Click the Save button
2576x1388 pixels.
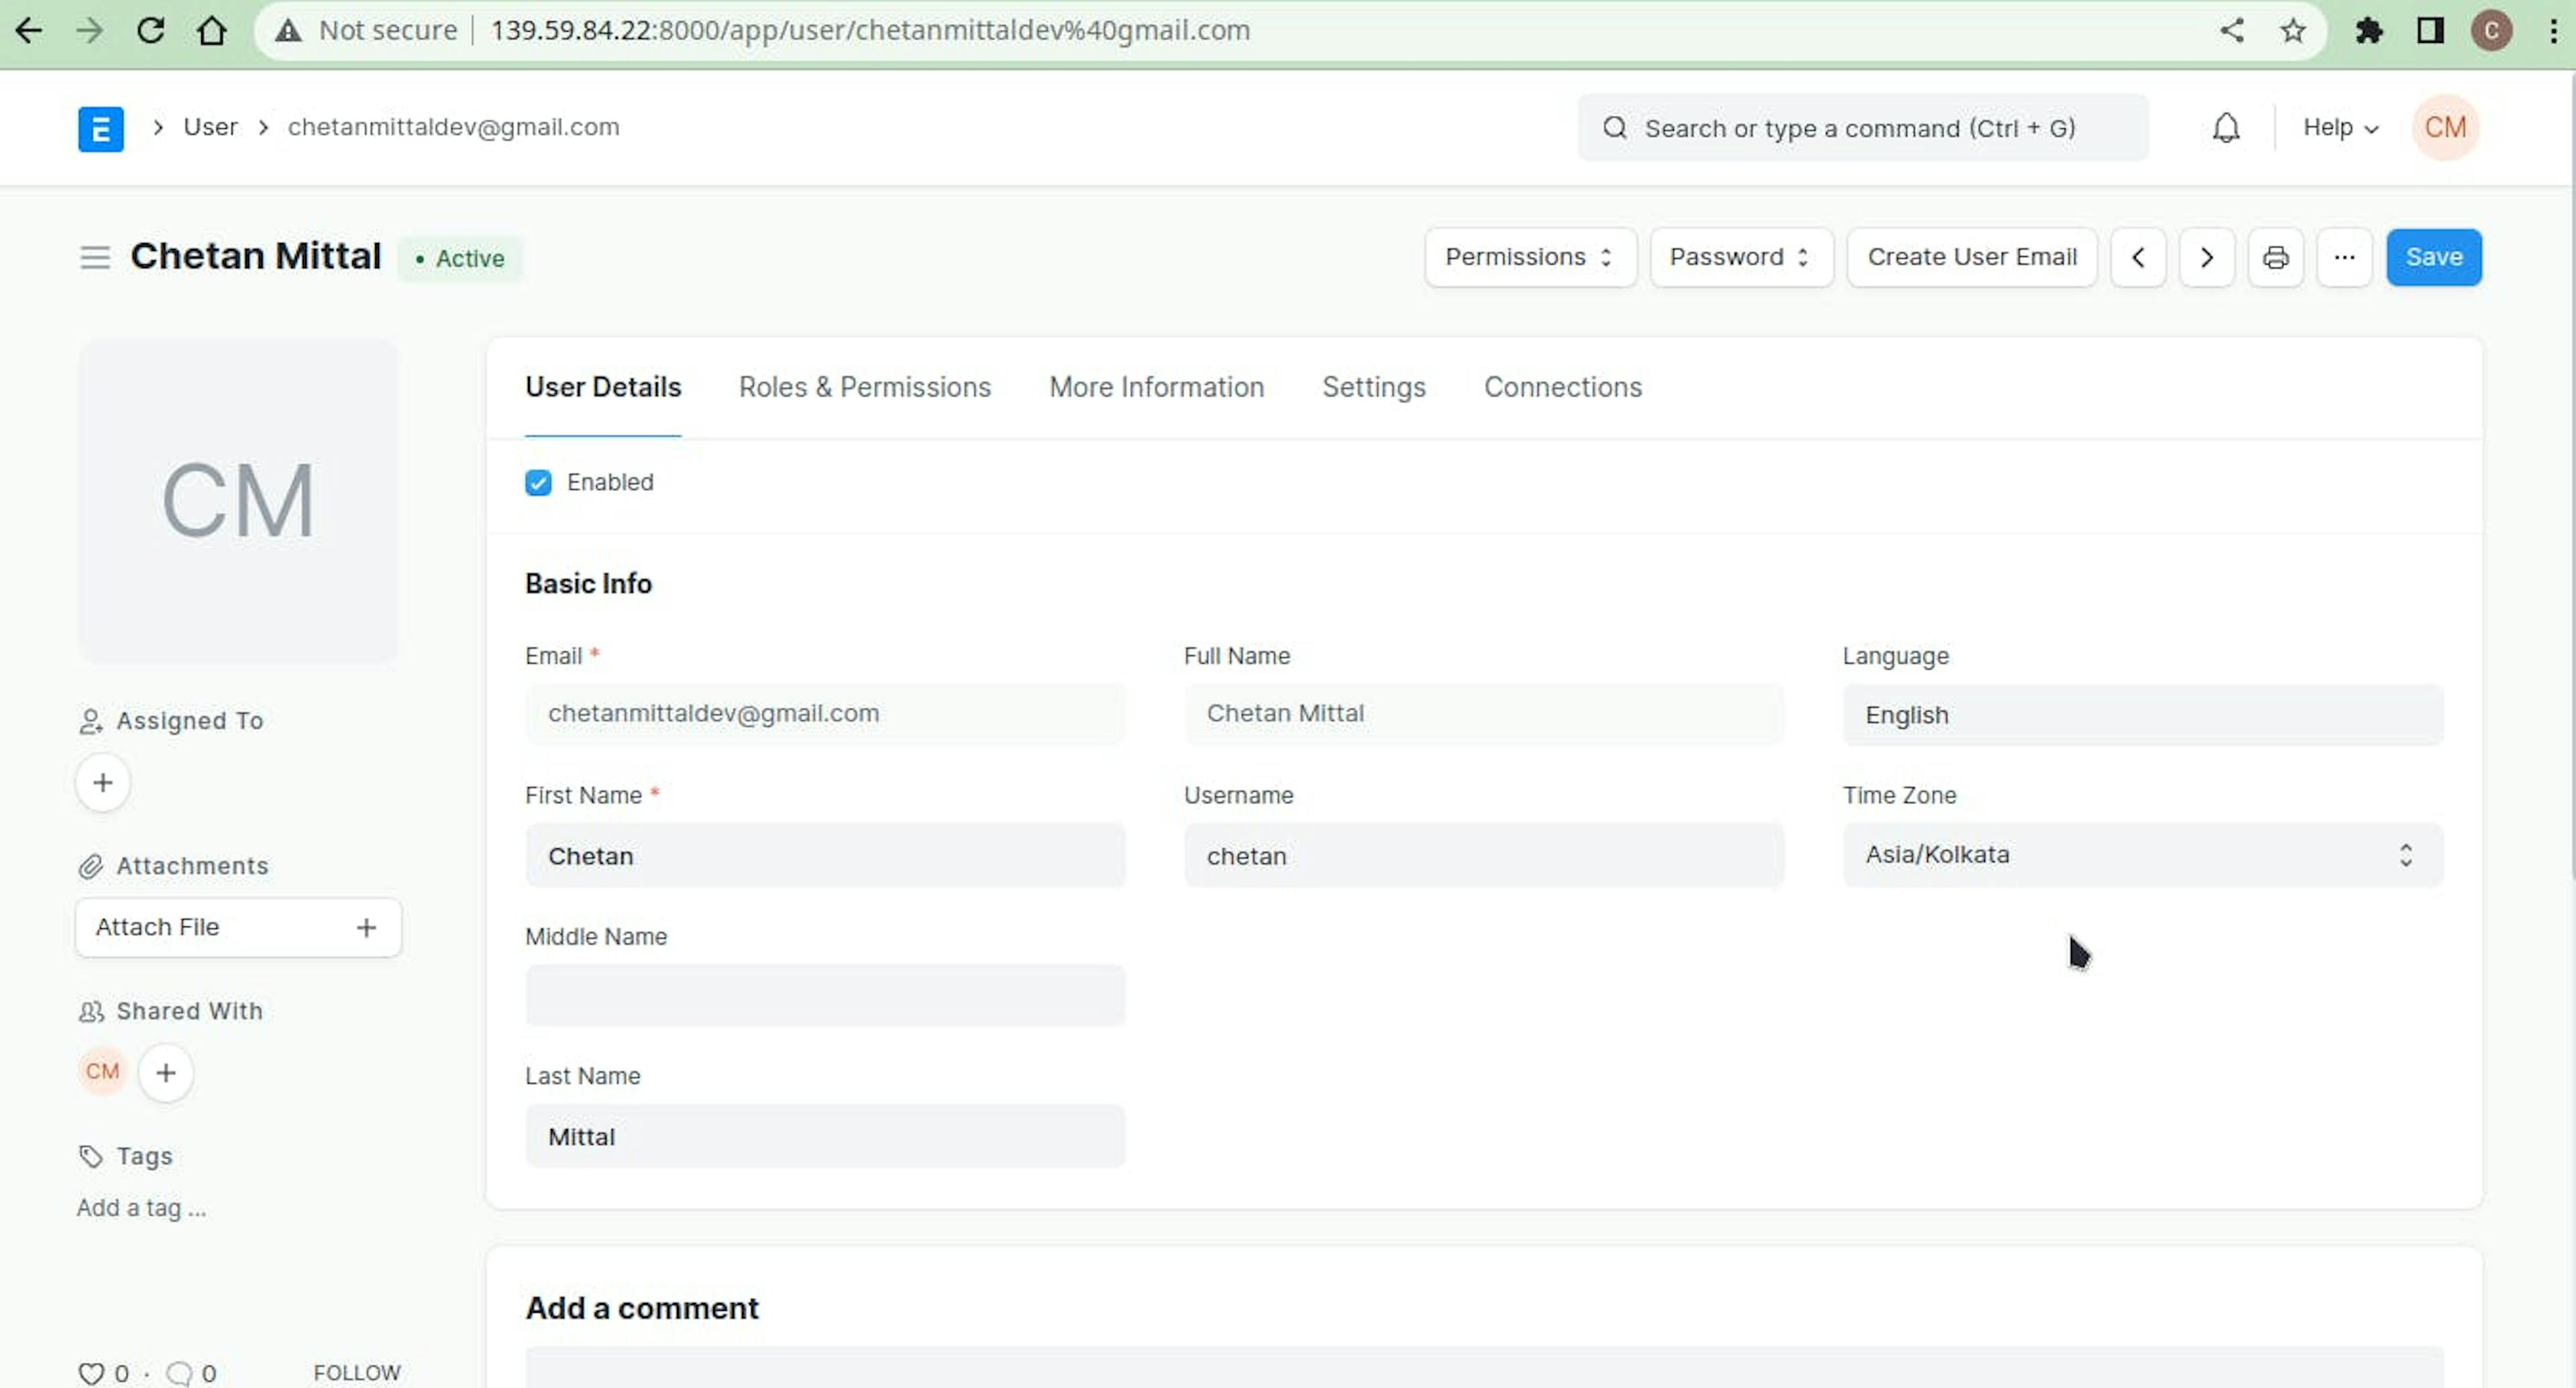click(2434, 257)
